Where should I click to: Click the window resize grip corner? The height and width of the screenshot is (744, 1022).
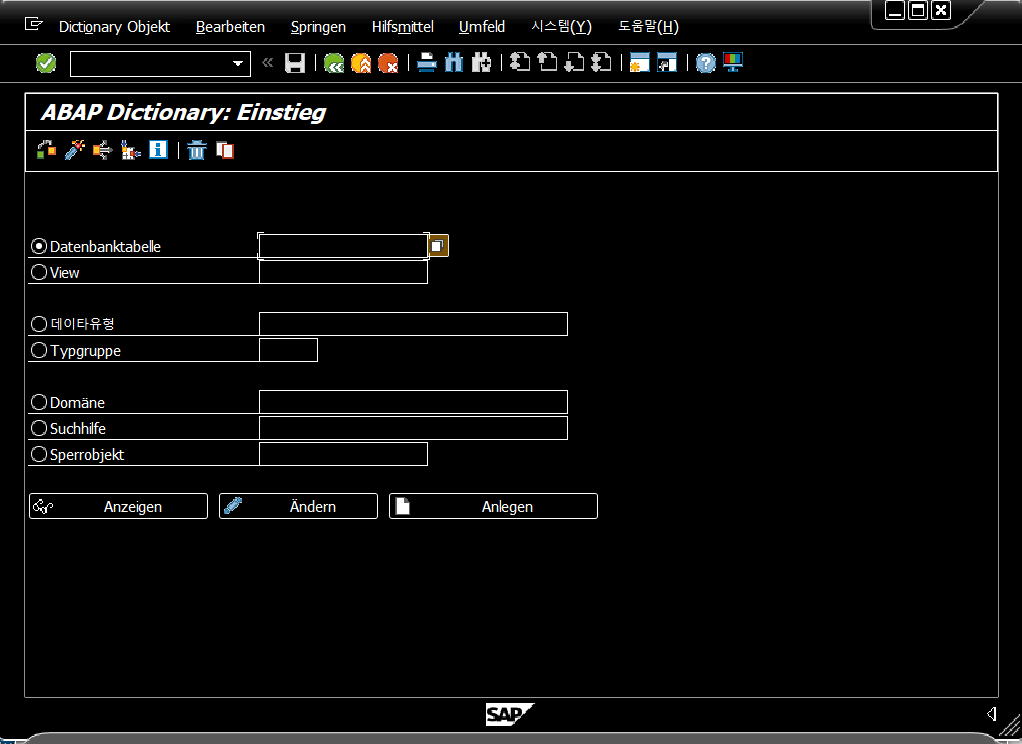(x=1012, y=725)
